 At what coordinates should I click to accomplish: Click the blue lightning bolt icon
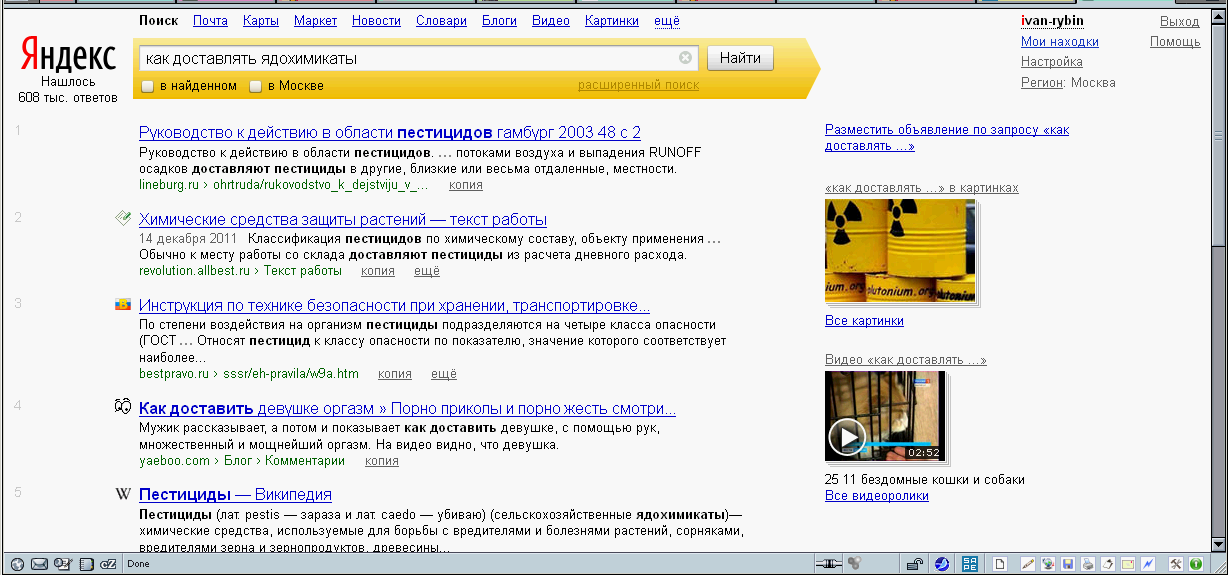pos(1148,564)
